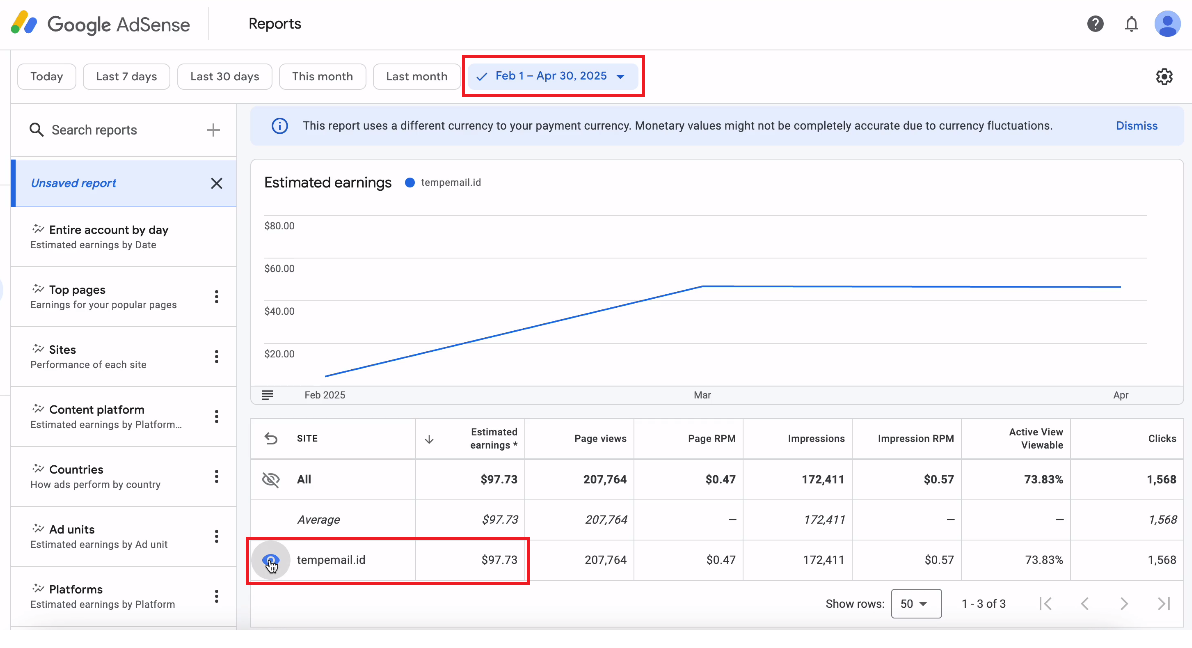This screenshot has width=1192, height=648.
Task: Click the Estimated earnings chart title
Action: [328, 183]
